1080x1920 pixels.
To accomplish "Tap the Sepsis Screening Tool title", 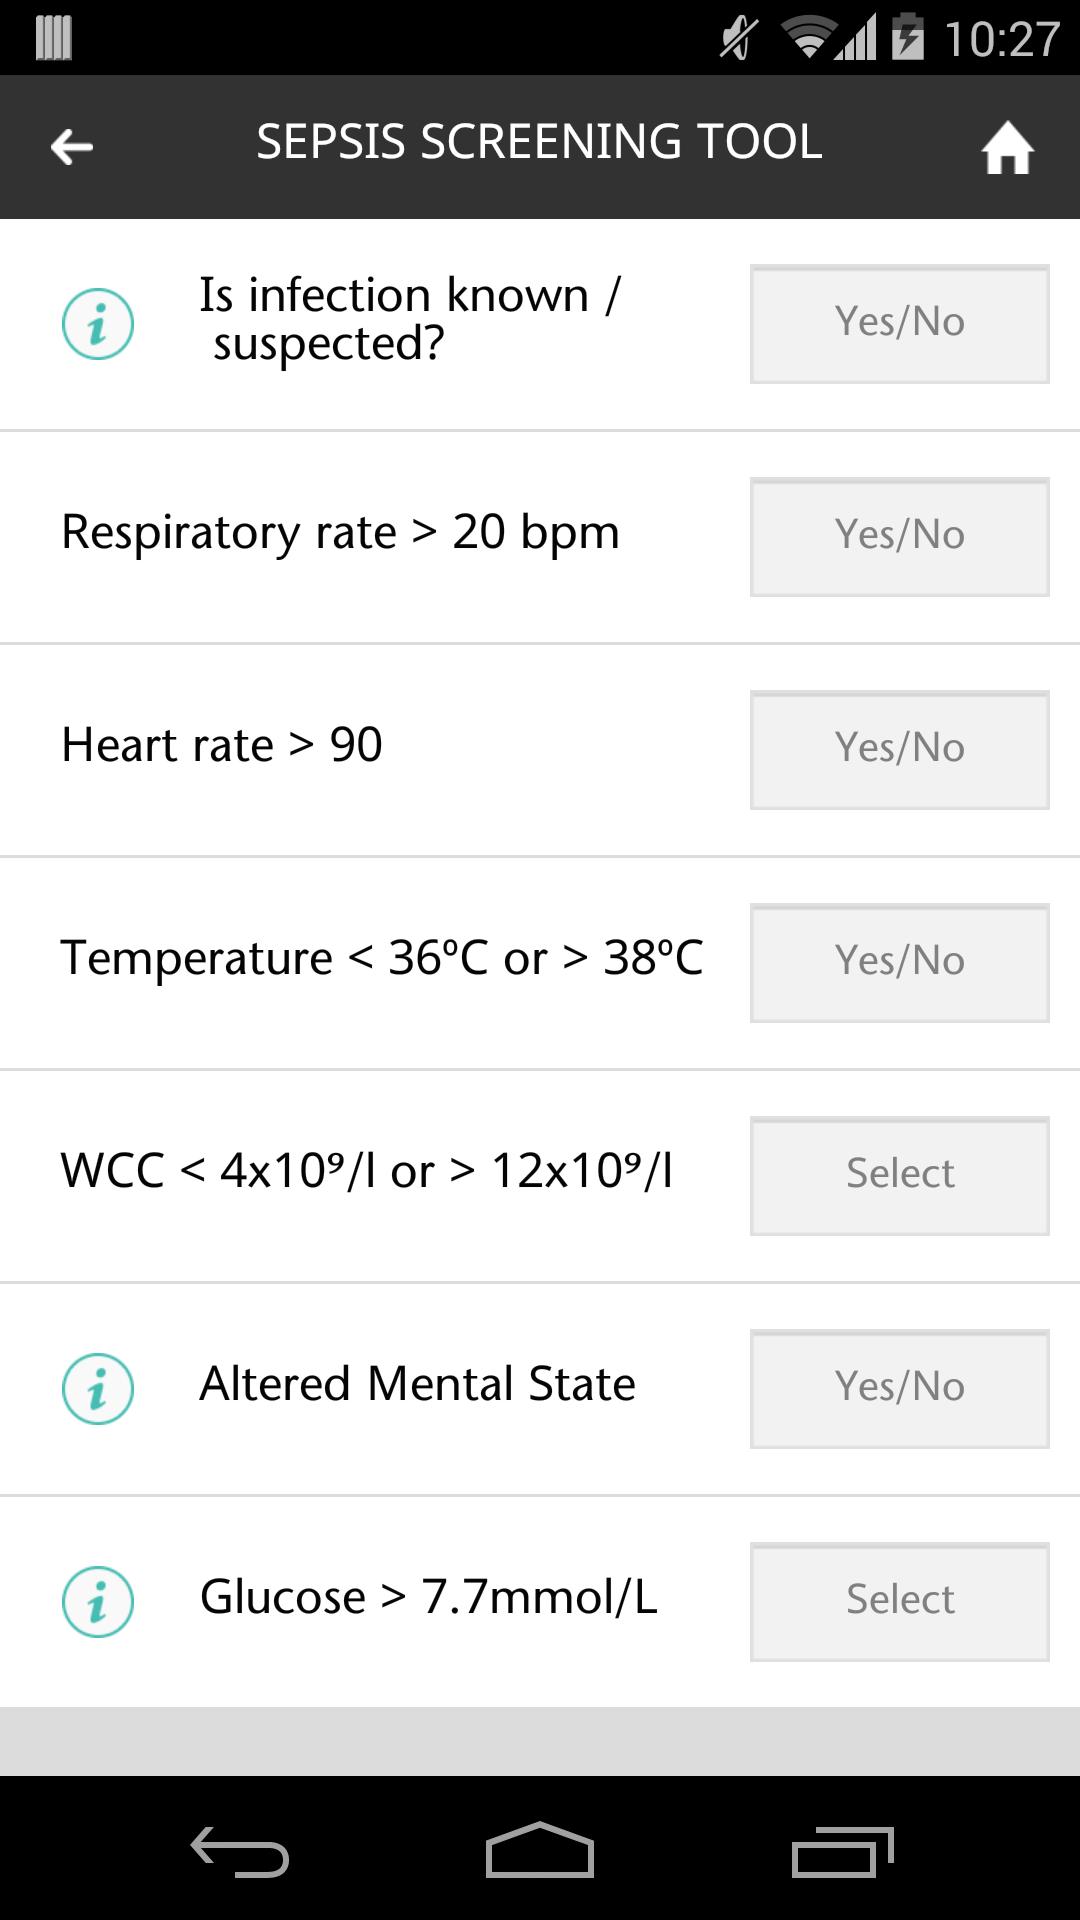I will (539, 142).
